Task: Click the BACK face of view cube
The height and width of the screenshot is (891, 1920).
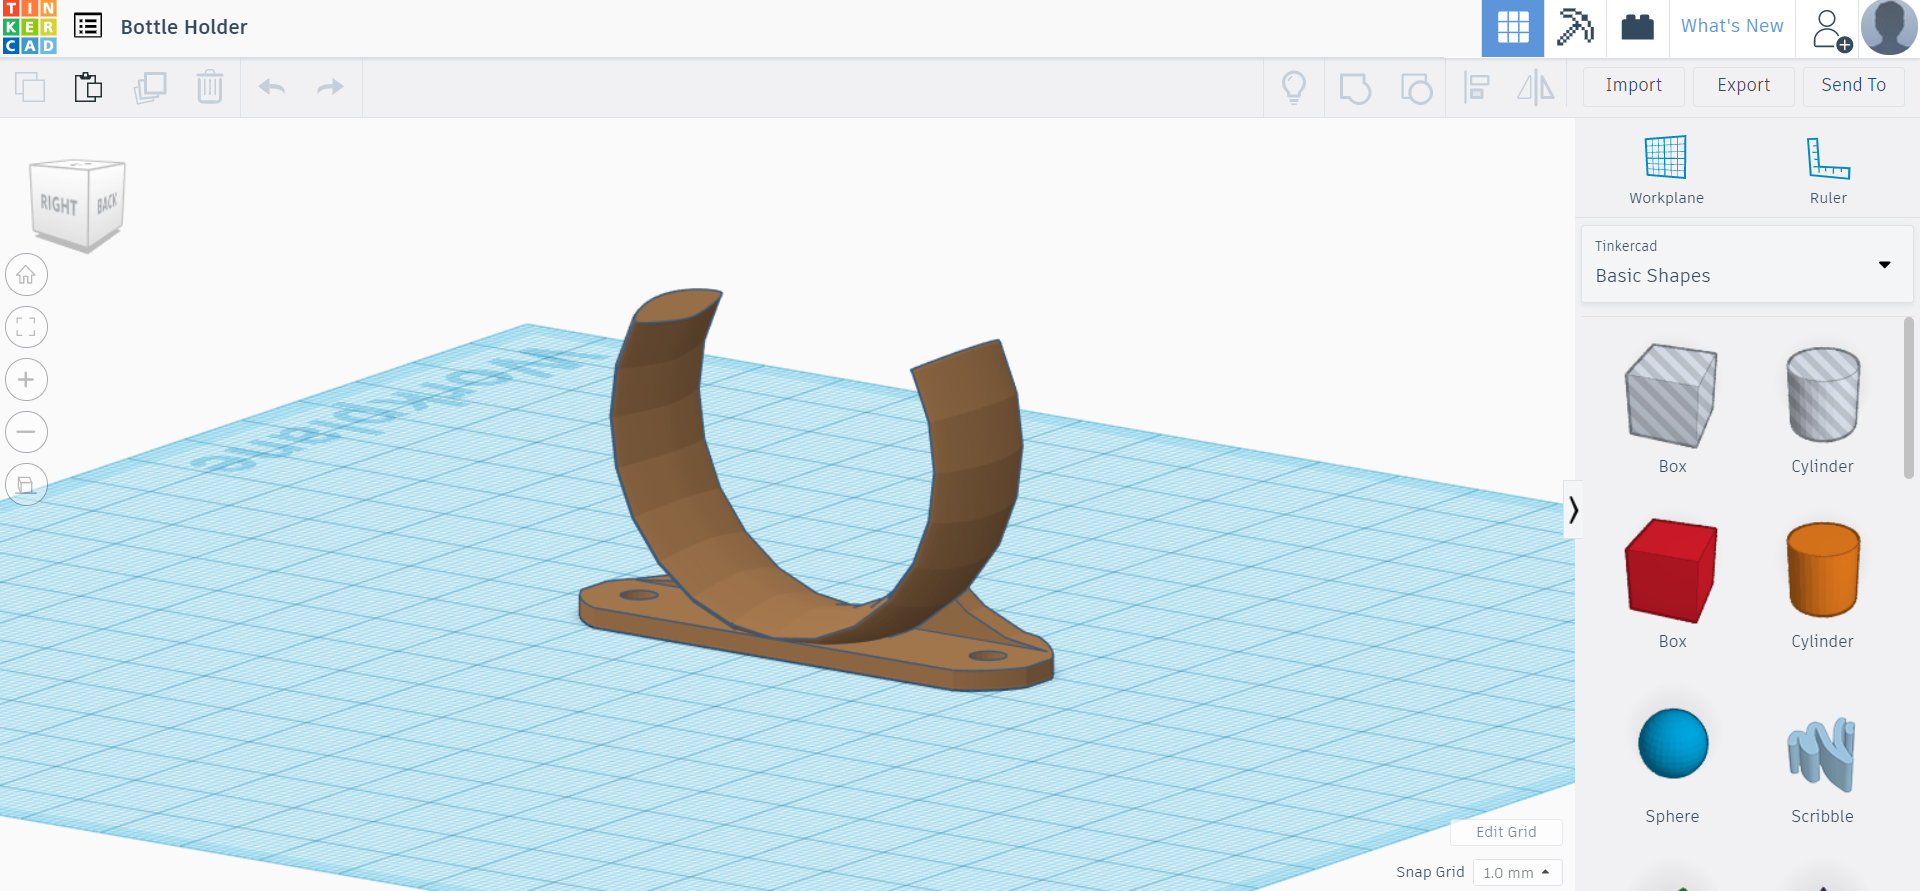Action: click(107, 203)
